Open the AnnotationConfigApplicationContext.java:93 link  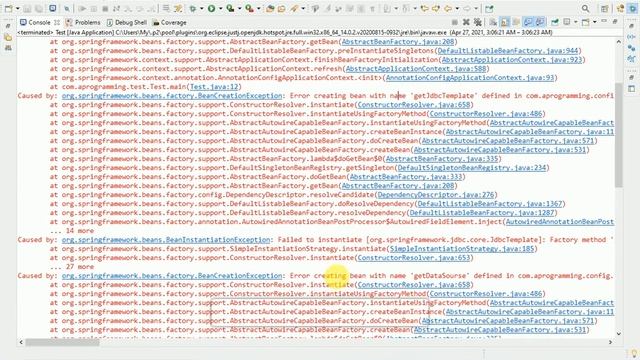tap(470, 78)
